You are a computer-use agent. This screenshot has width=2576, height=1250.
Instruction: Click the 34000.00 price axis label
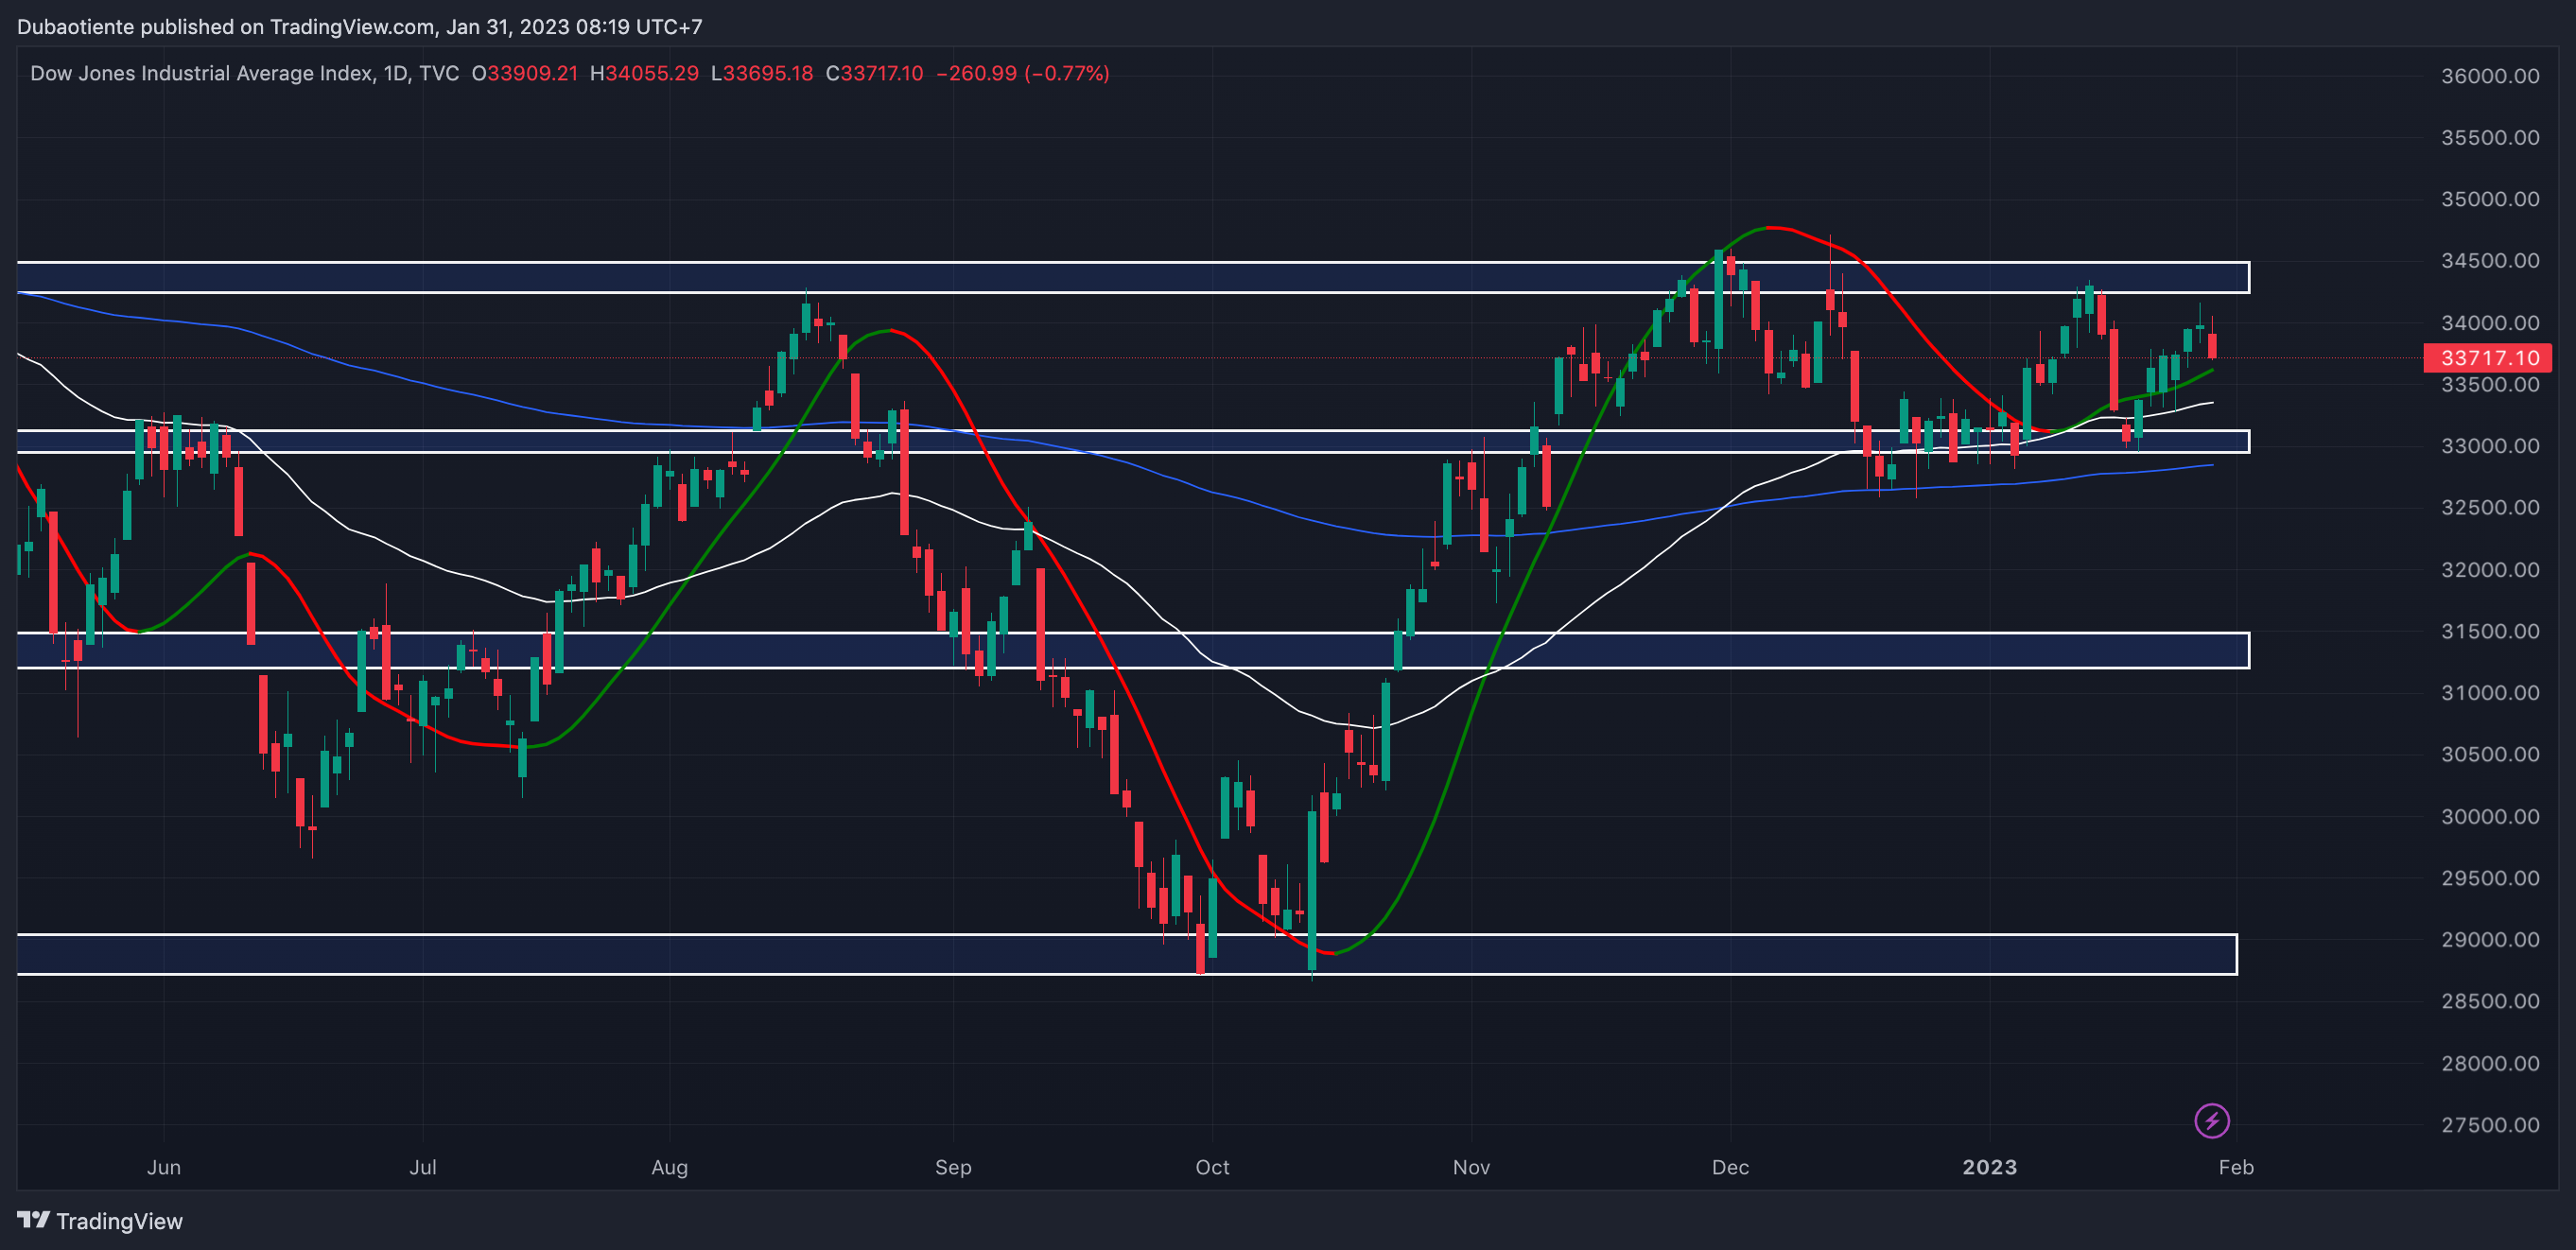[x=2489, y=323]
